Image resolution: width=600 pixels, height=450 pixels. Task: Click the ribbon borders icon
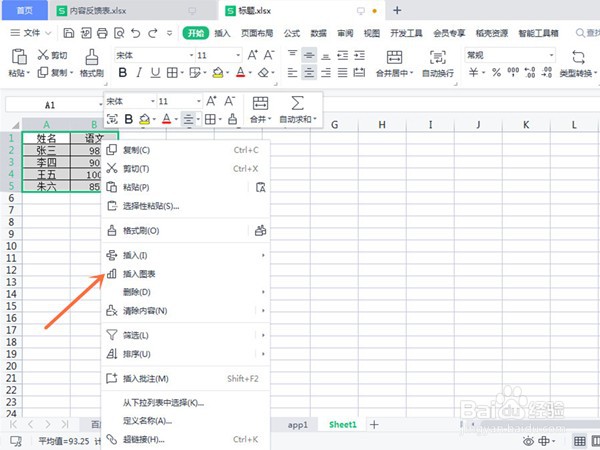click(x=172, y=72)
